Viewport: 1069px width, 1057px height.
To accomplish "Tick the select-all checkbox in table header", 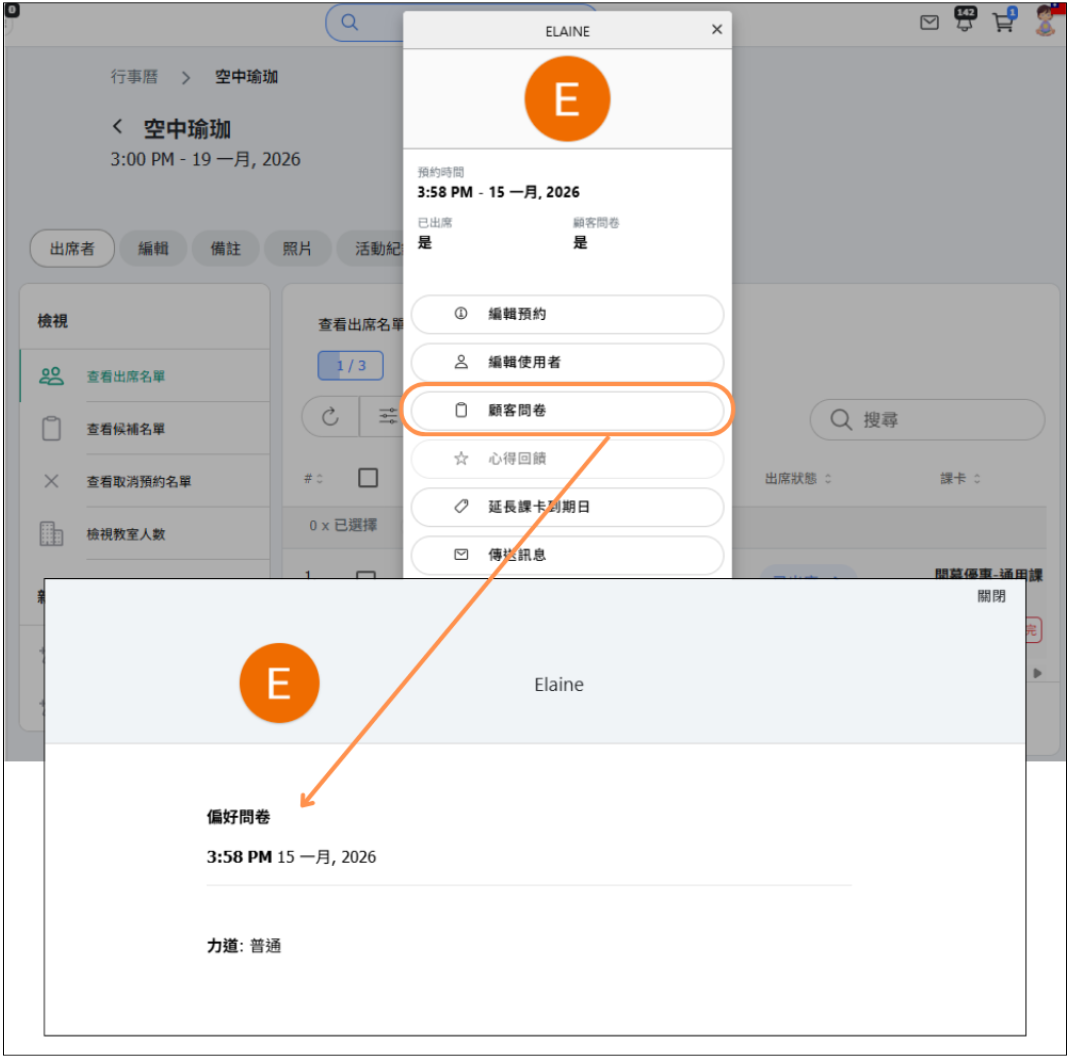I will (x=368, y=478).
